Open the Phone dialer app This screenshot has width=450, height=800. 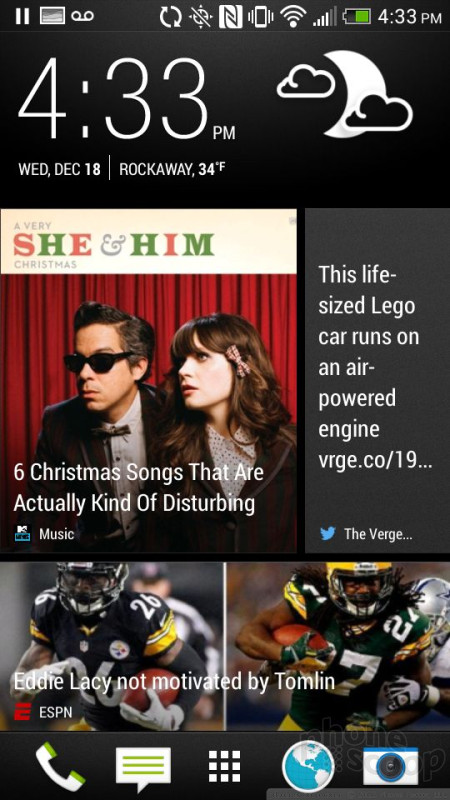tap(60, 767)
